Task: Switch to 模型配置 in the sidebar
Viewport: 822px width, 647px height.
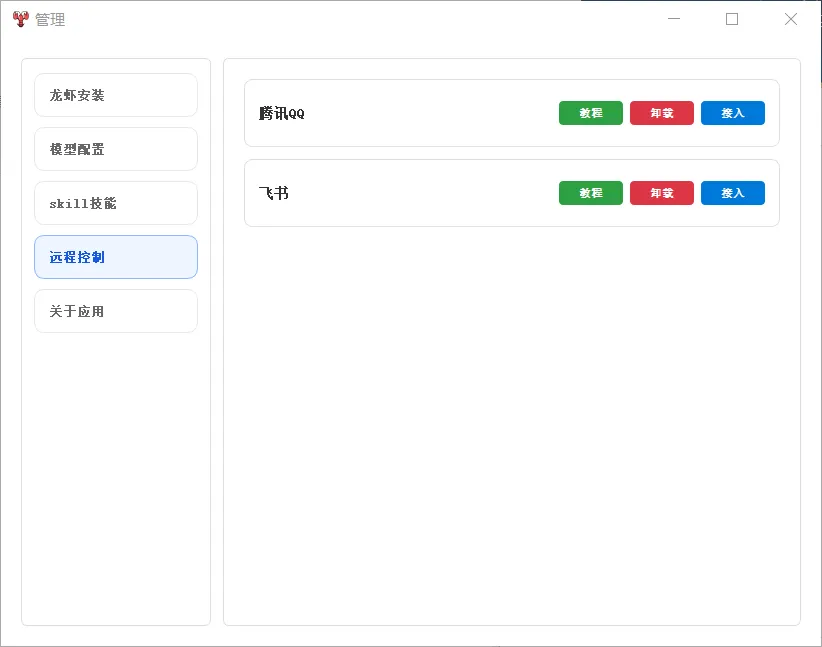Action: pyautogui.click(x=116, y=149)
